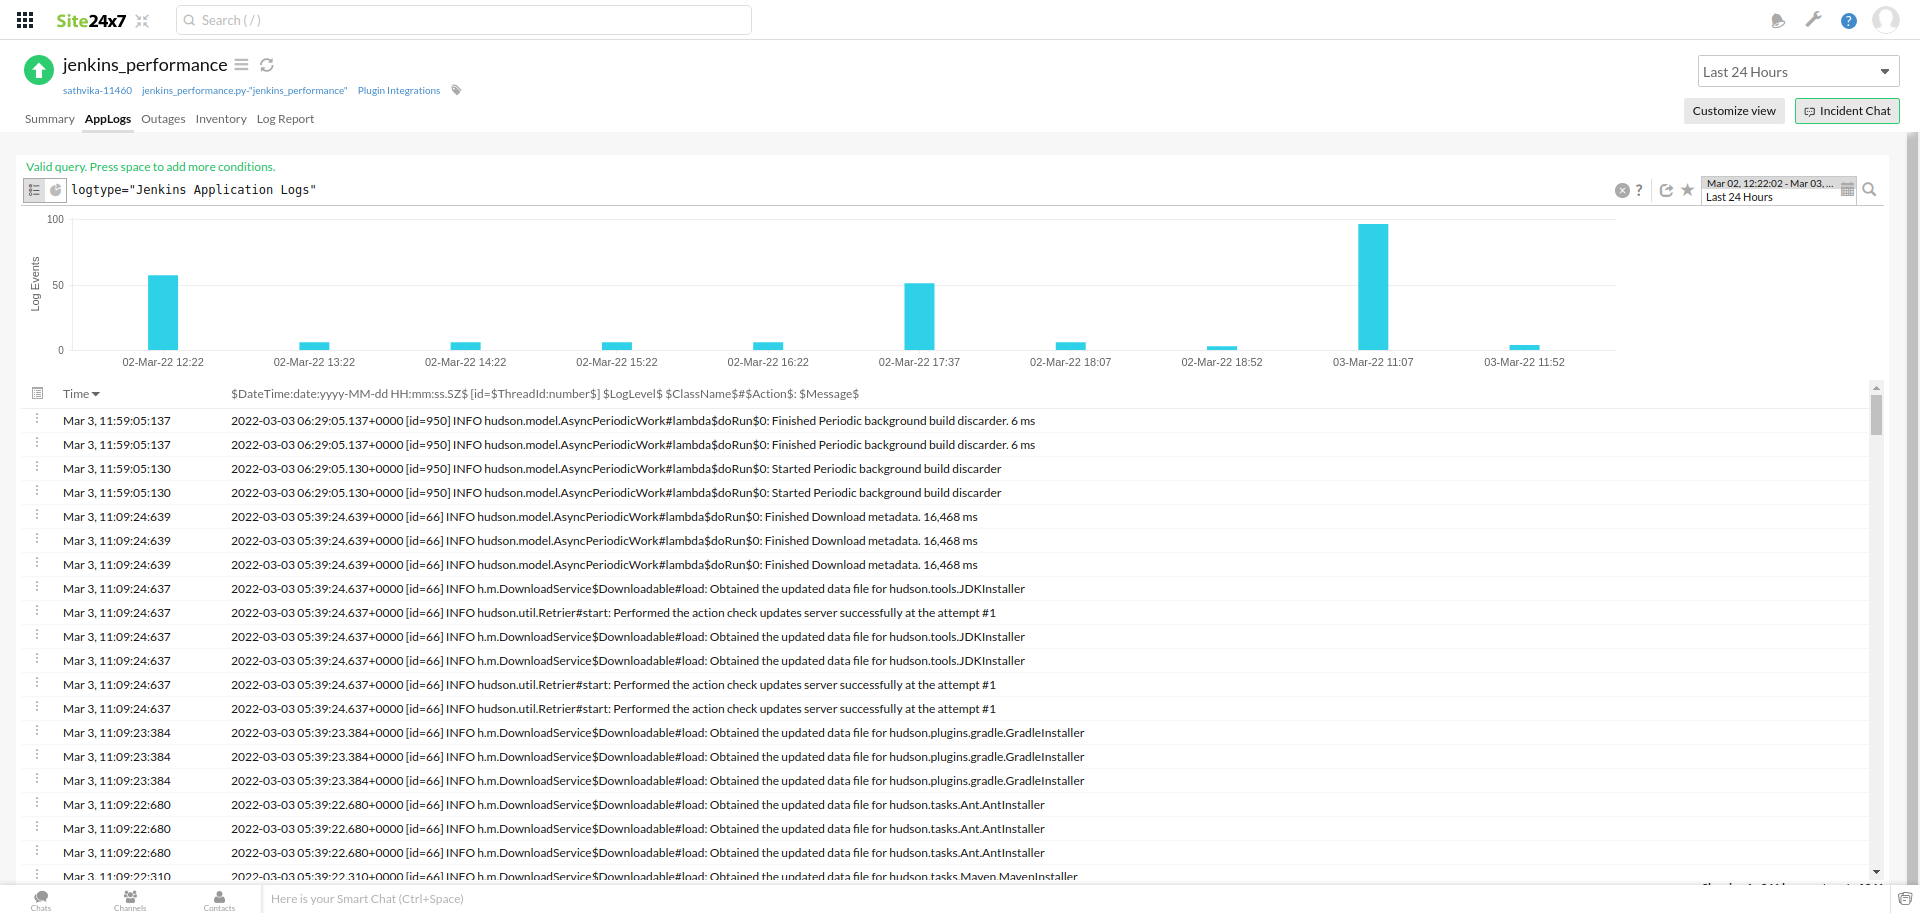Screen dimensions: 1920x913
Task: Open Chats from the bottom bar
Action: tap(41, 898)
